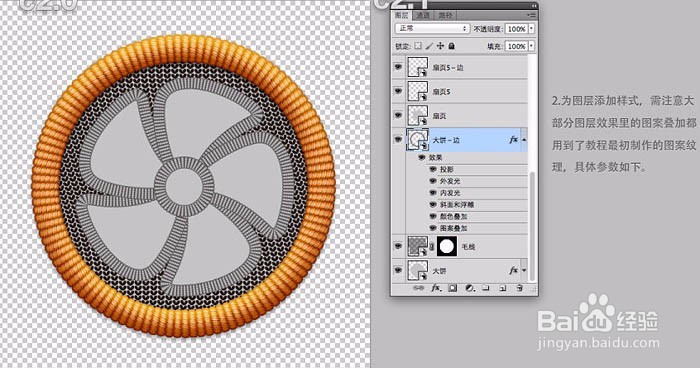Viewport: 700px width, 368px height.
Task: Toggle the 内发光 effect visibility
Action: pyautogui.click(x=433, y=192)
